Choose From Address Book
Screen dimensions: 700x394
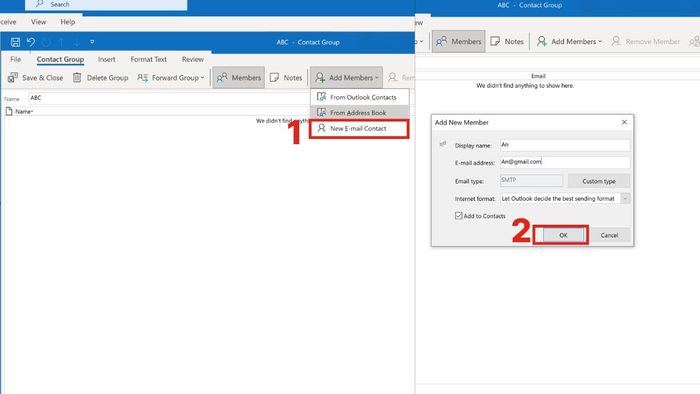pos(359,112)
